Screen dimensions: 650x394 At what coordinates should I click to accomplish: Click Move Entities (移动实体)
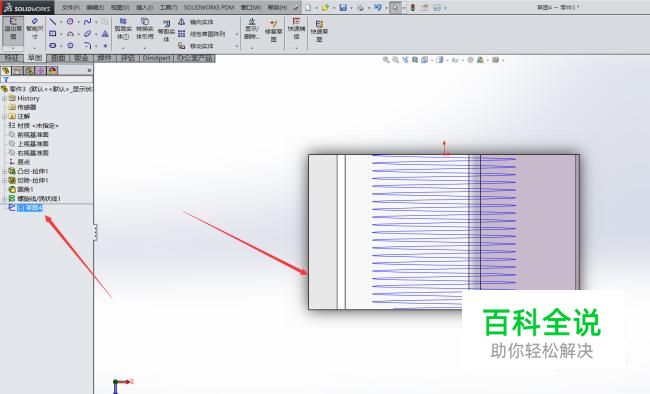(196, 46)
